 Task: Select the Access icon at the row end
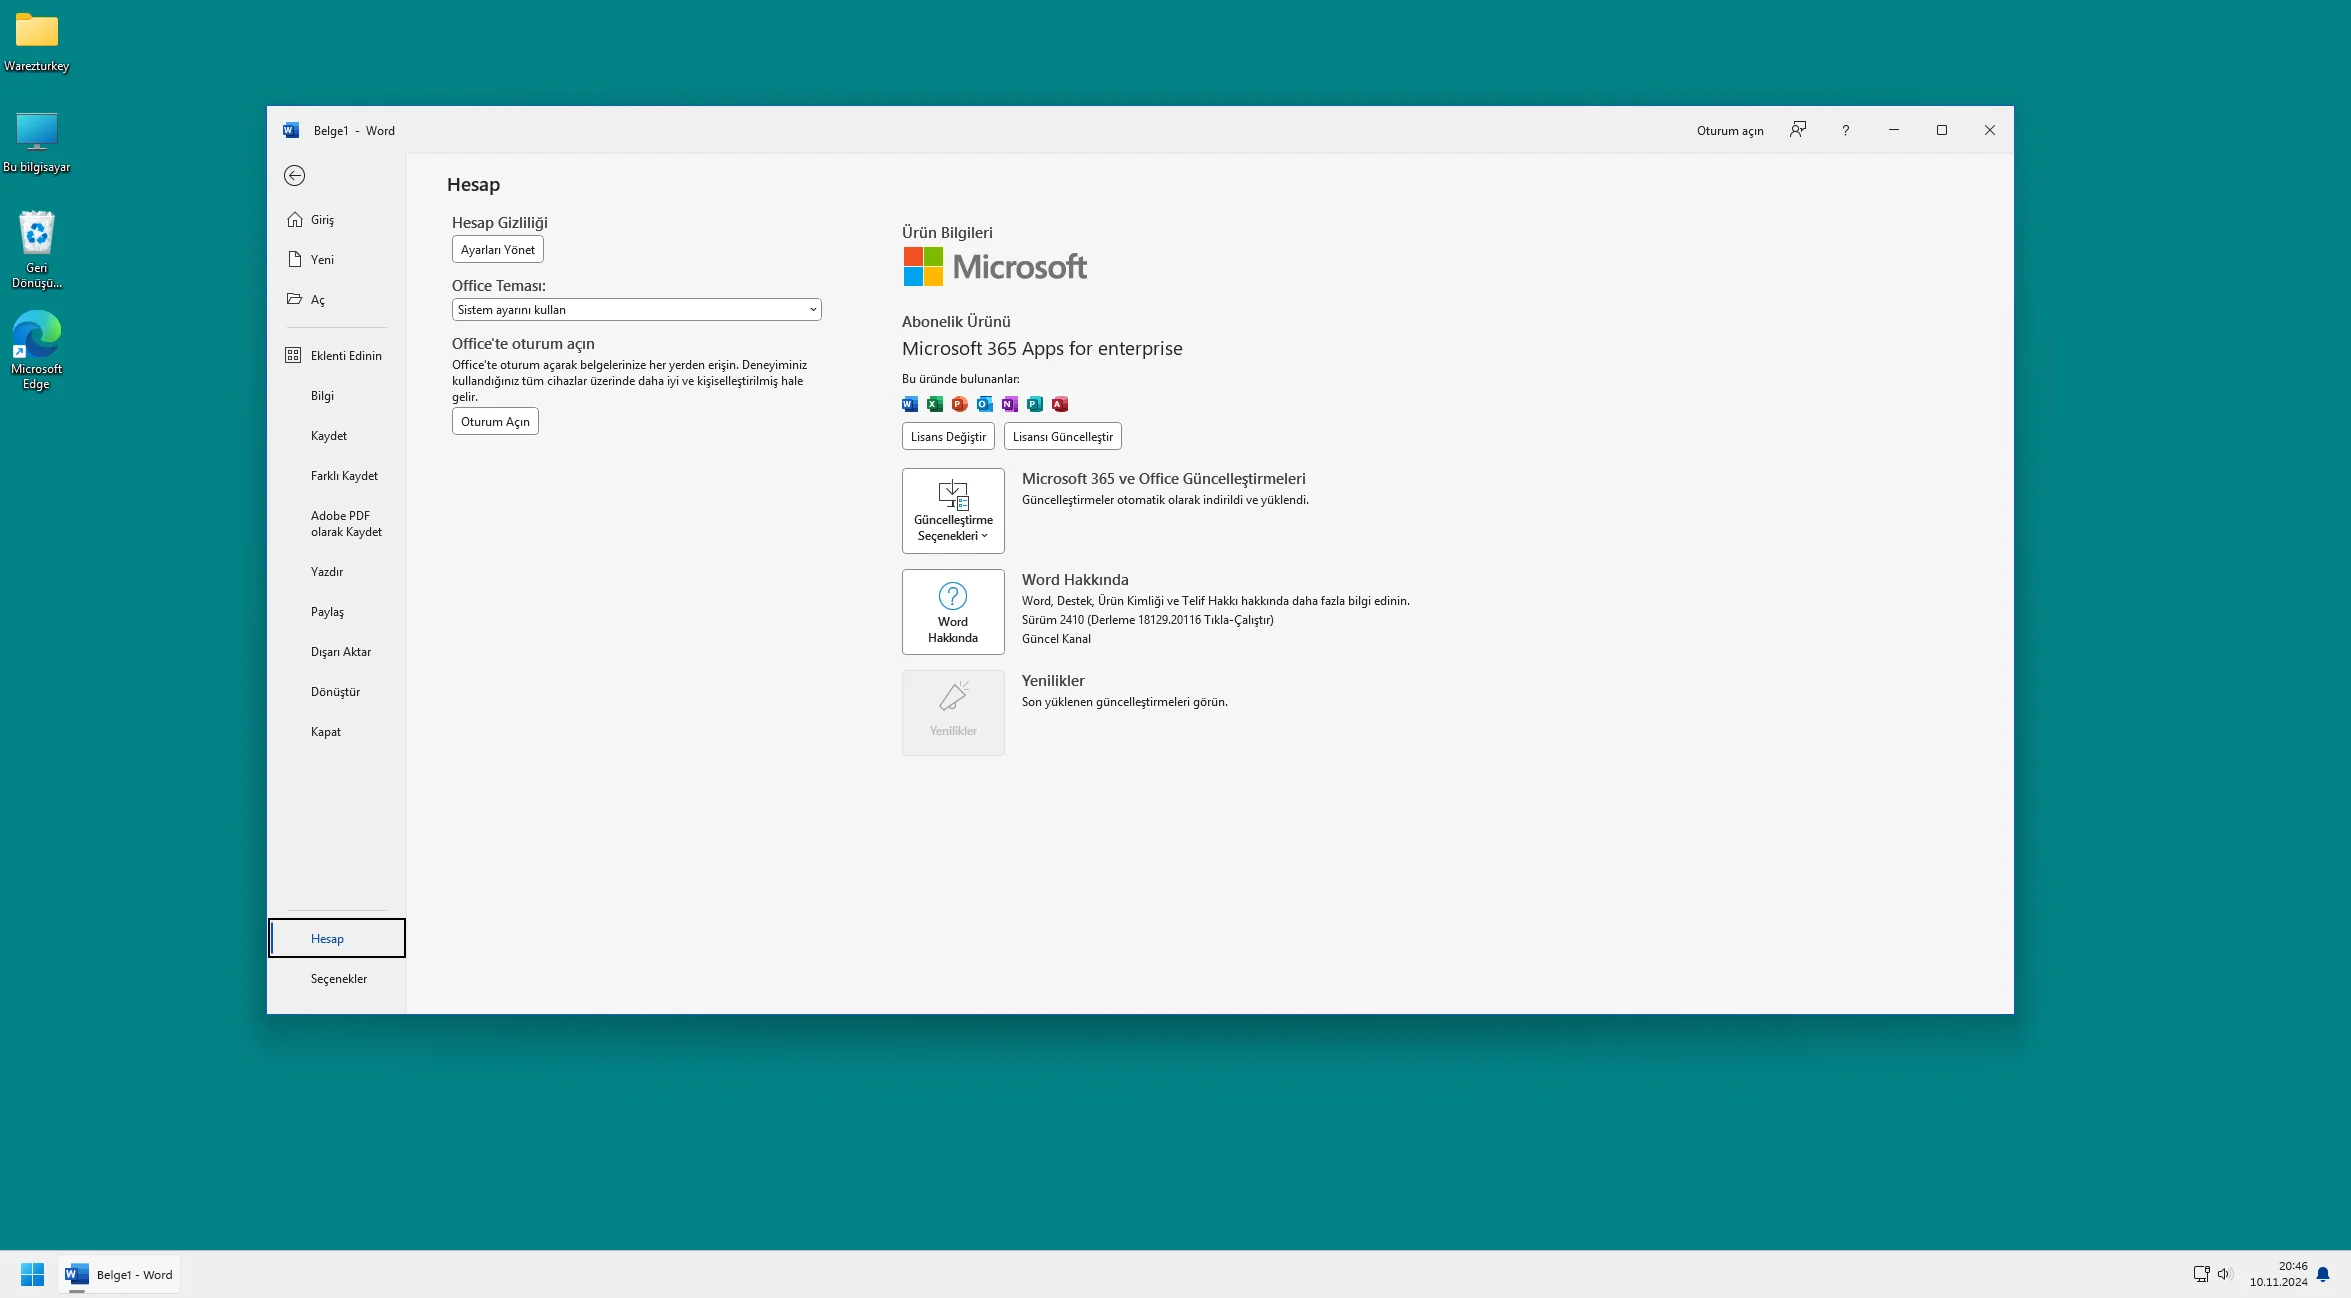(1059, 404)
